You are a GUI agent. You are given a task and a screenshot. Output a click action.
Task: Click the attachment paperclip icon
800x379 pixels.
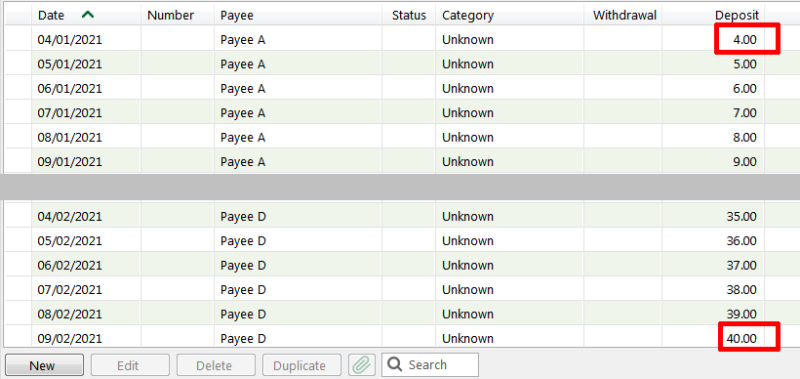(x=362, y=365)
